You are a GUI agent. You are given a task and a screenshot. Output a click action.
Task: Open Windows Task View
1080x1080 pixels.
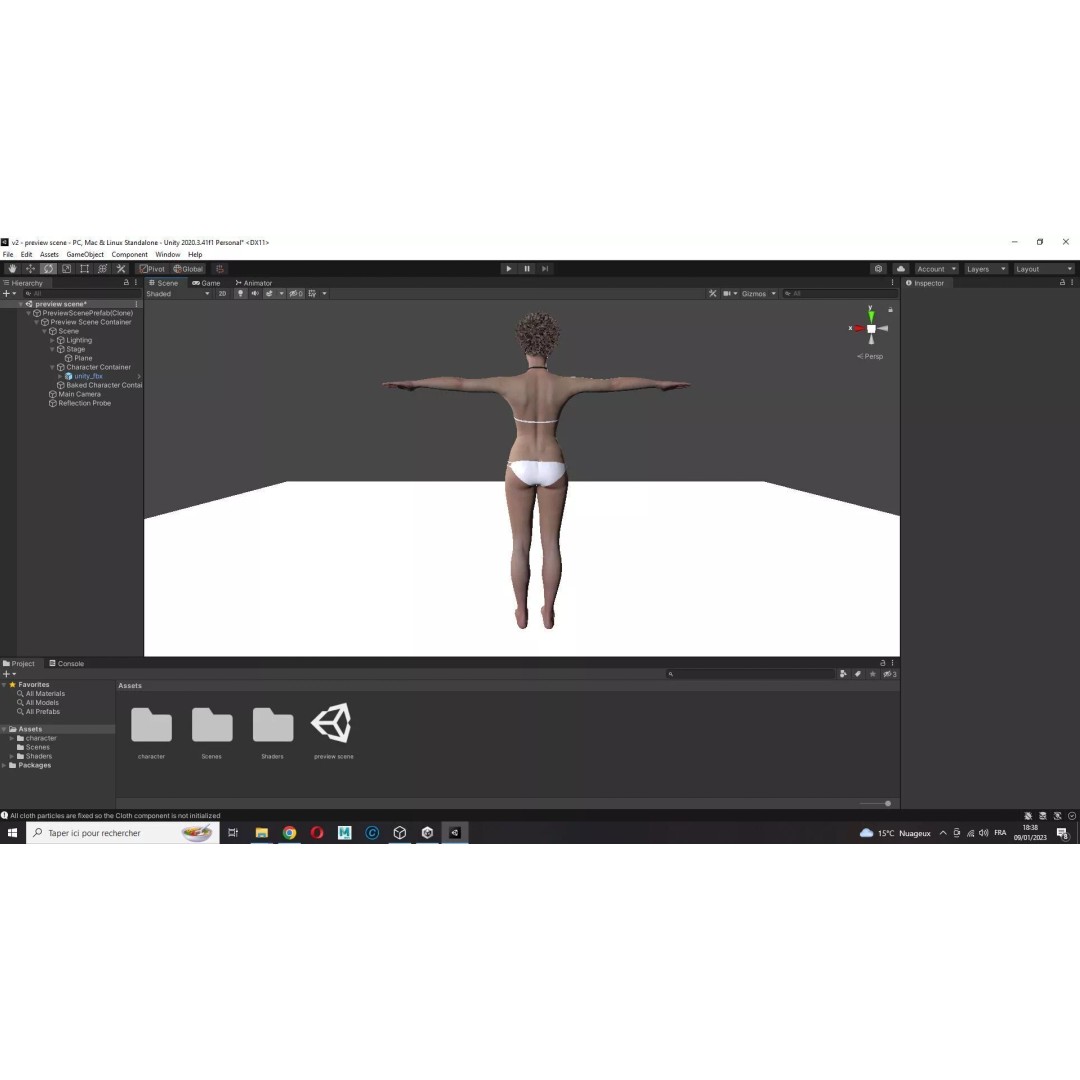point(233,833)
